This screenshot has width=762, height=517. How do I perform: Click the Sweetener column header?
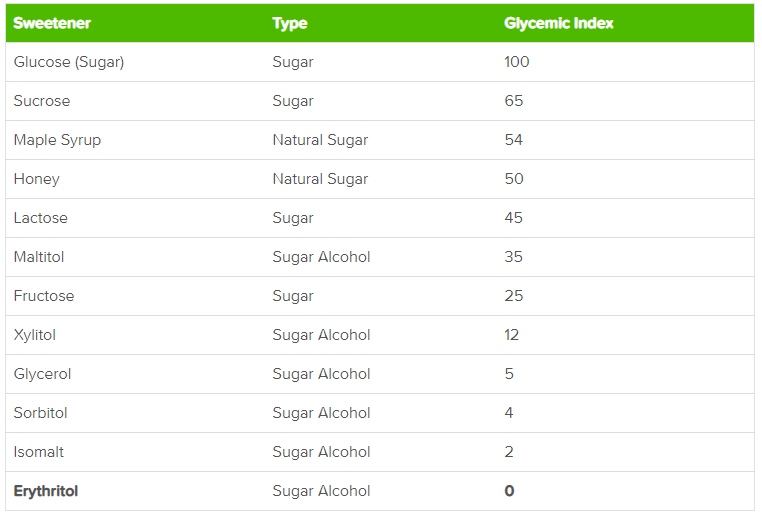click(x=52, y=23)
